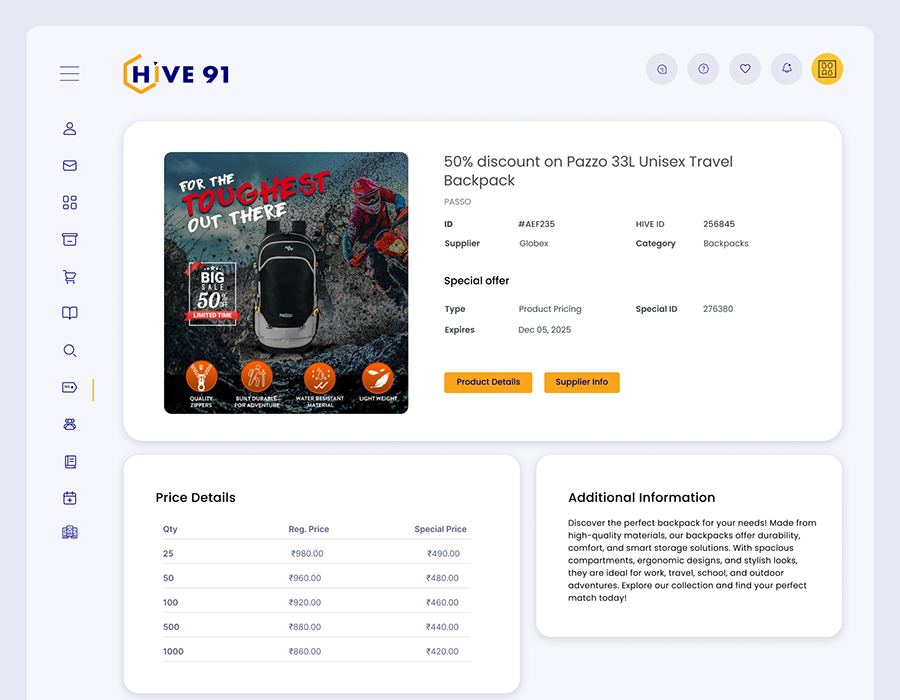The image size is (900, 700).
Task: Click the Reg. Price column header
Action: pyautogui.click(x=309, y=529)
